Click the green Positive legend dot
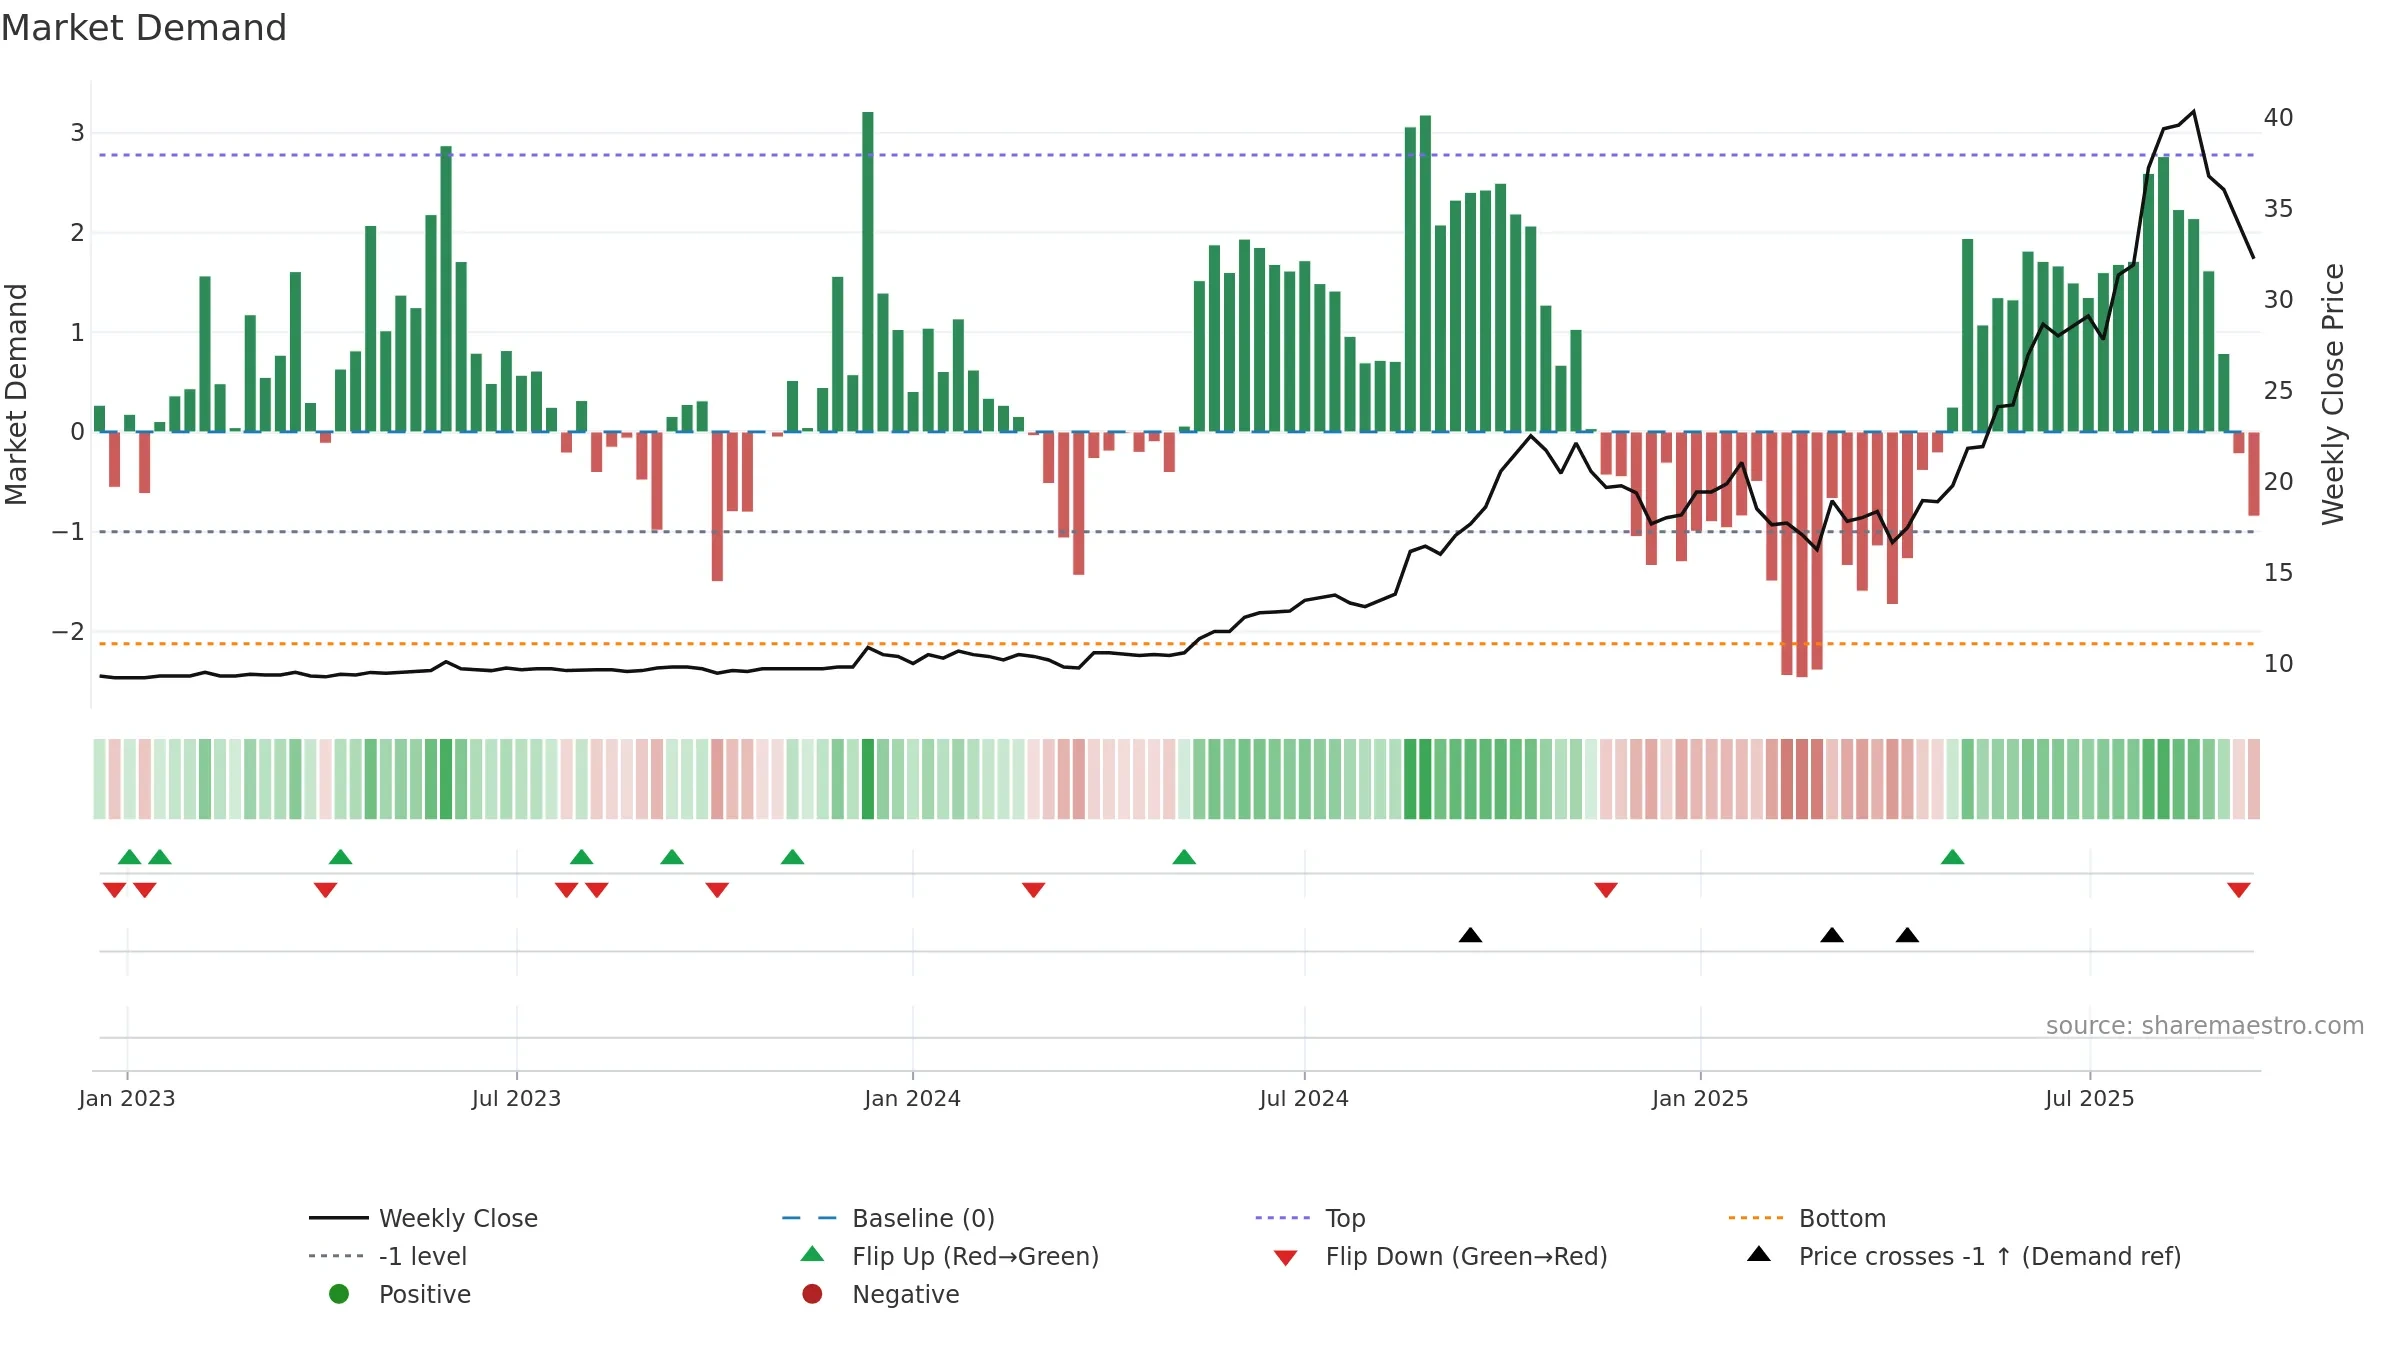The width and height of the screenshot is (2400, 1350). pos(339,1294)
